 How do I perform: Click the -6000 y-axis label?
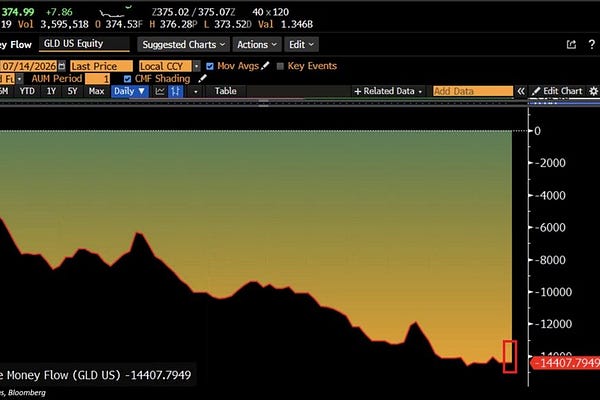pos(552,227)
